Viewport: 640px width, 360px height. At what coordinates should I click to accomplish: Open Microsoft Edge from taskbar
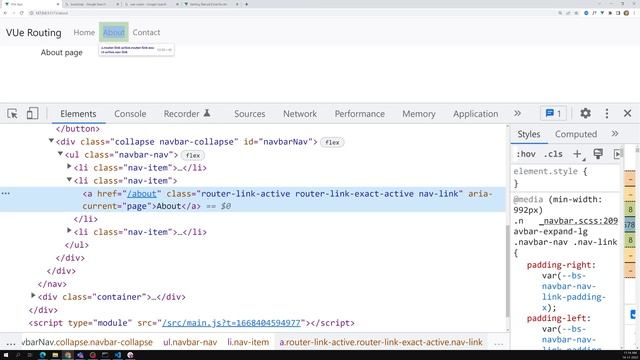[42, 355]
